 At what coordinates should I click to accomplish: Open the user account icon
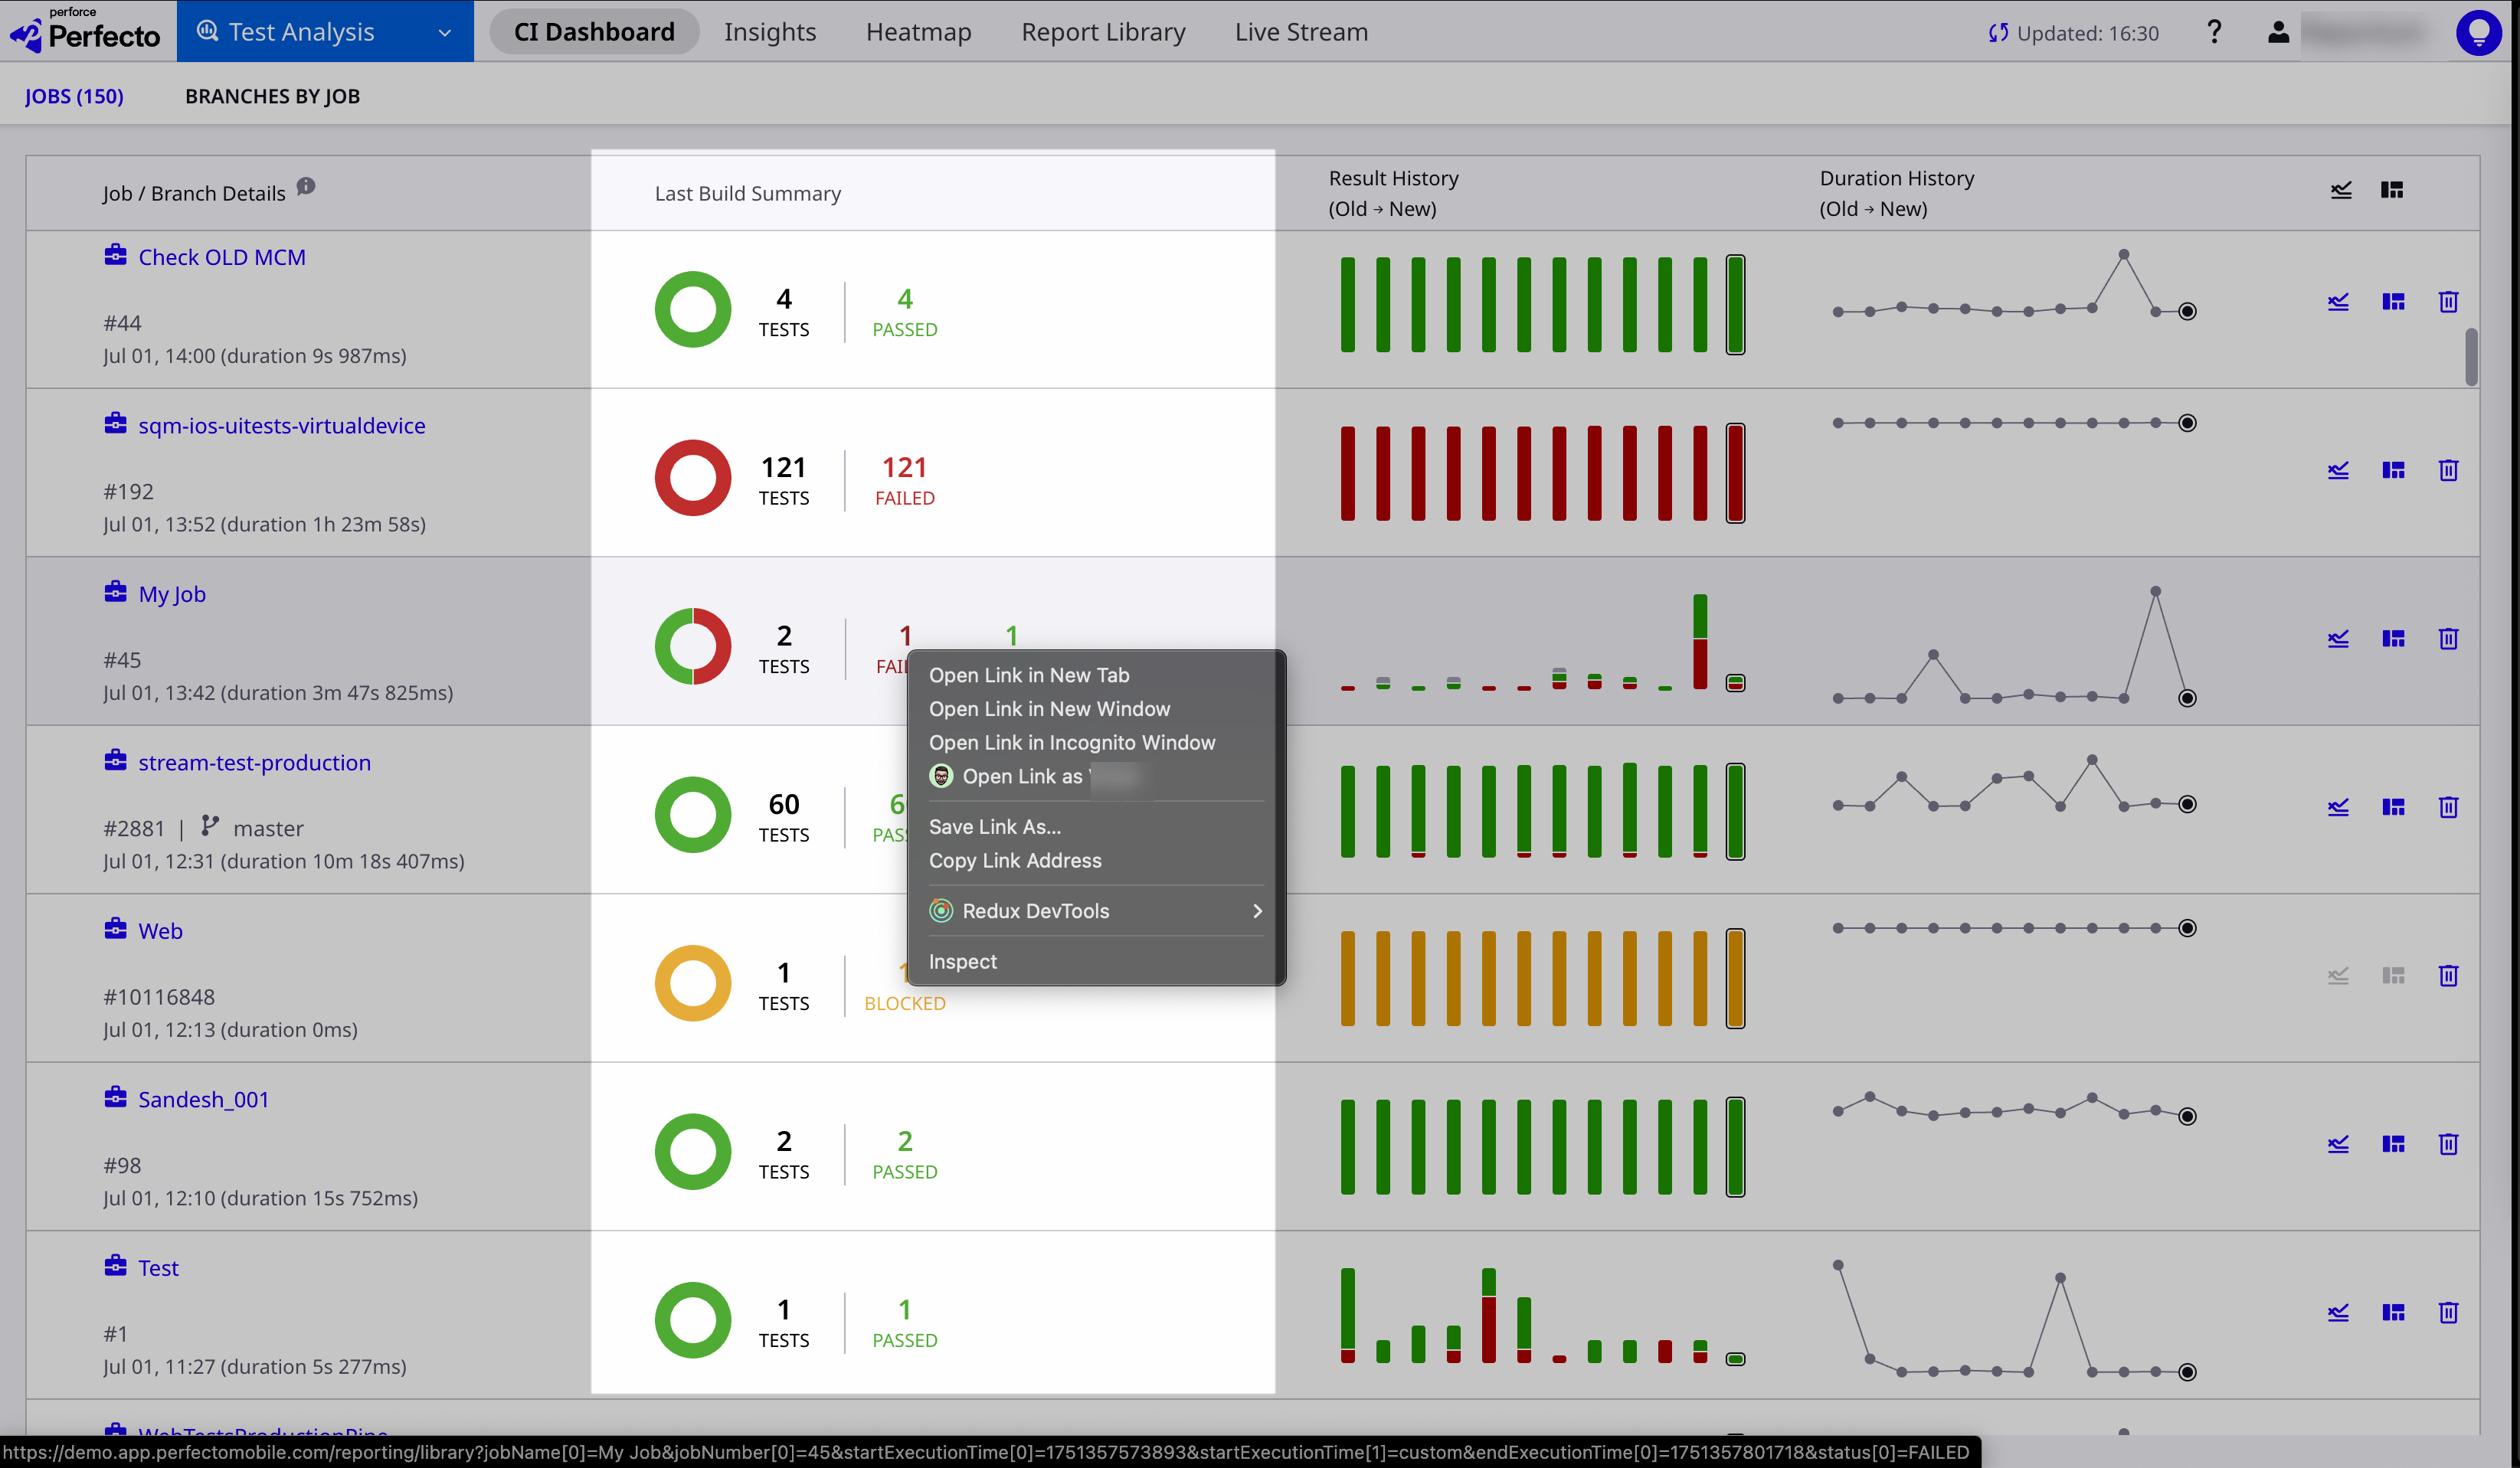tap(2278, 32)
